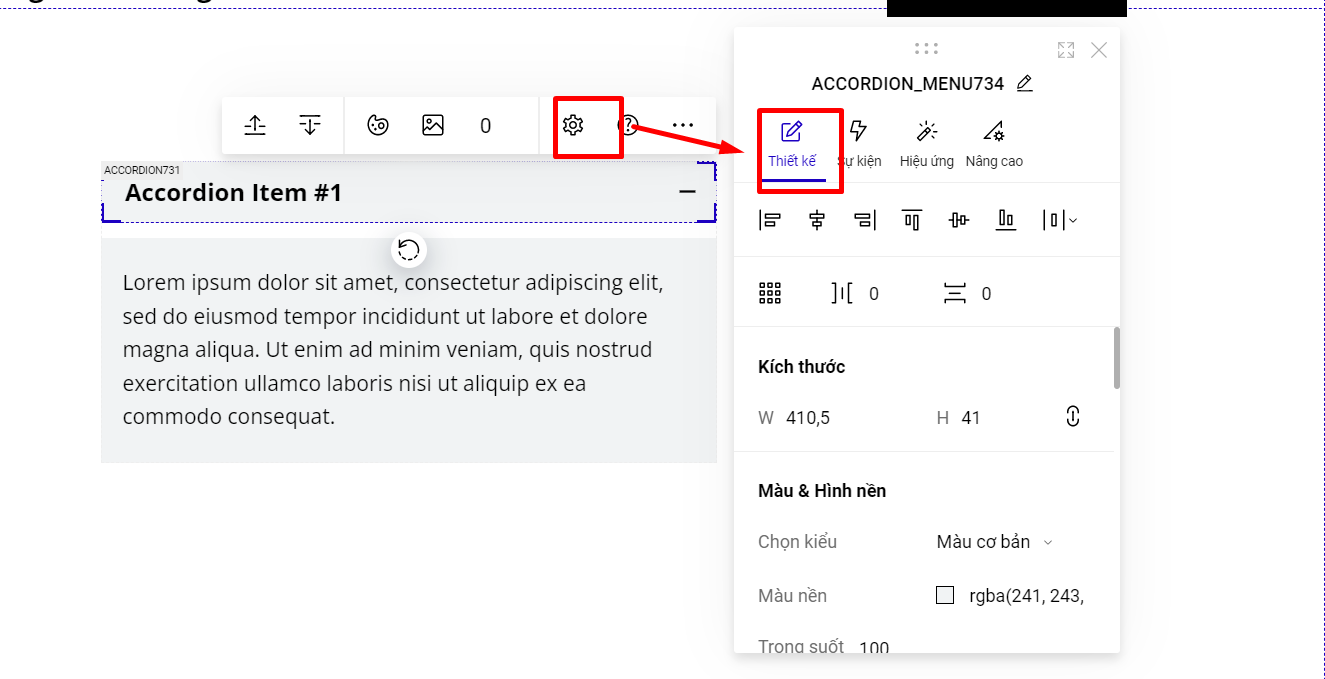Collapse Accordion Item #1 with minus icon
Screen dimensions: 1325x679
pos(687,191)
